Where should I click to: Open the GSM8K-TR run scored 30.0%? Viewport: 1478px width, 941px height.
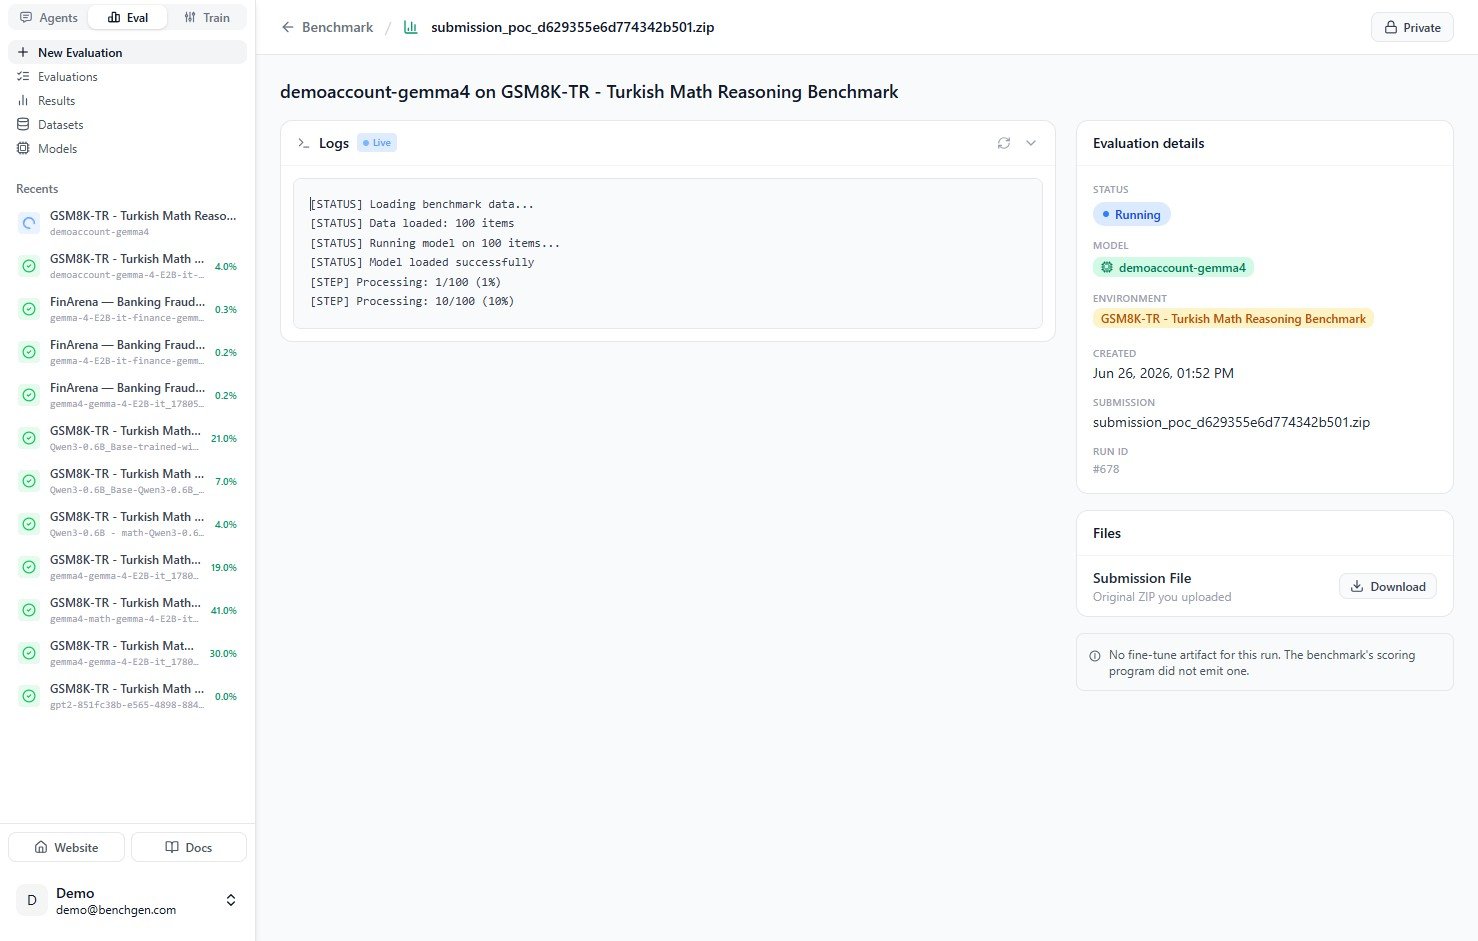click(x=127, y=653)
